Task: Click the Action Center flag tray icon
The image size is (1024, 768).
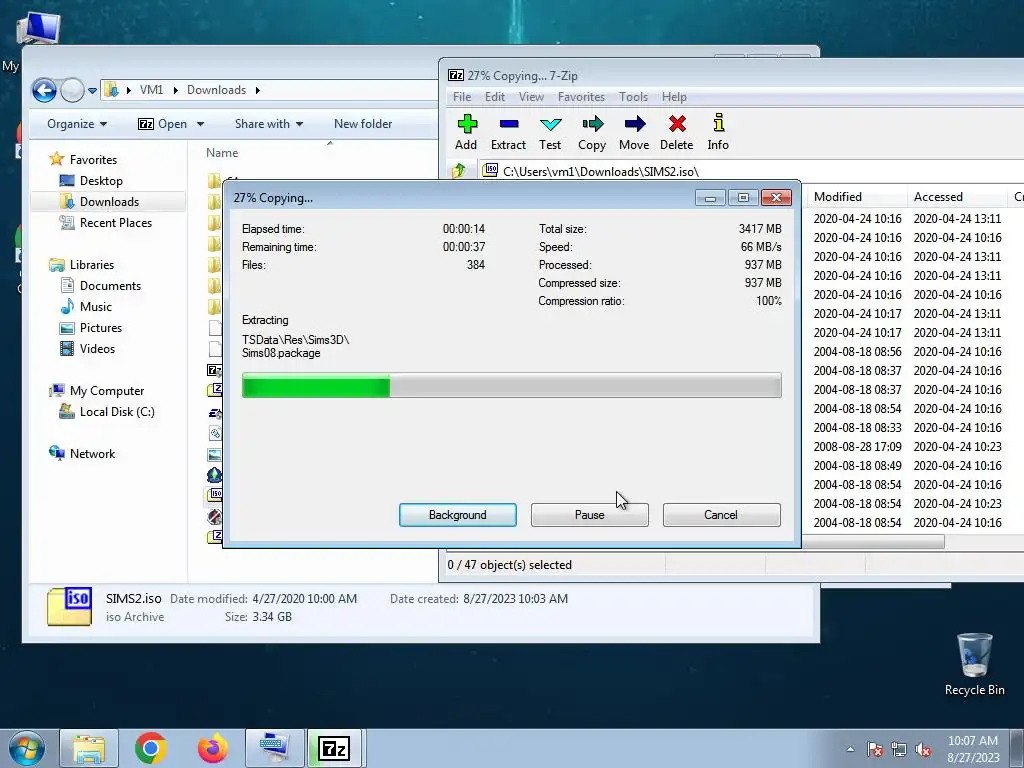Action: 875,750
